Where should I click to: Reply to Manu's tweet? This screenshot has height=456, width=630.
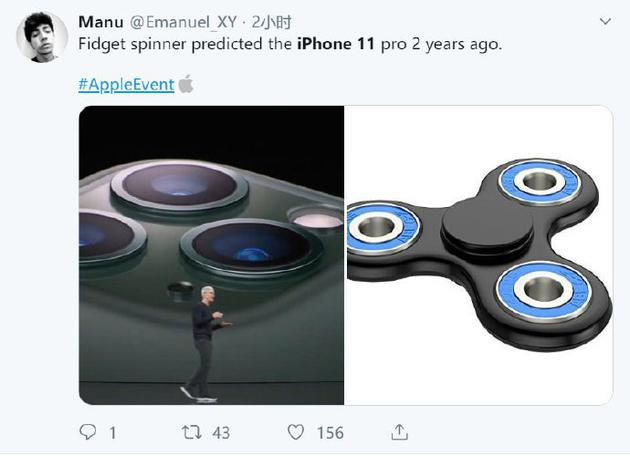pos(88,432)
